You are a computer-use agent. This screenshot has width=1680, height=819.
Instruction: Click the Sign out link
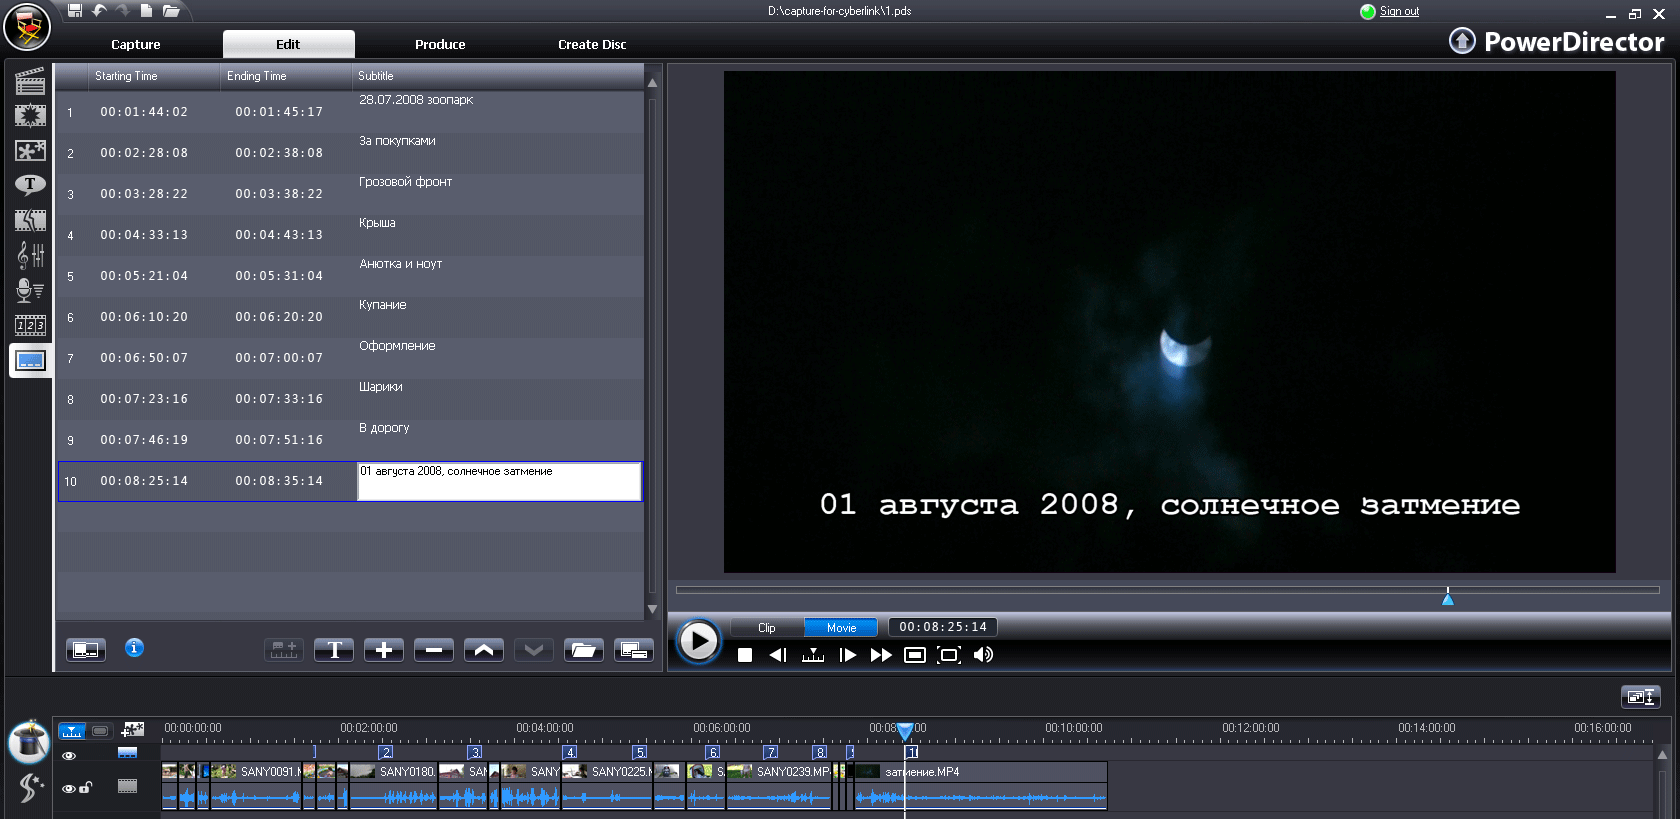tap(1399, 12)
